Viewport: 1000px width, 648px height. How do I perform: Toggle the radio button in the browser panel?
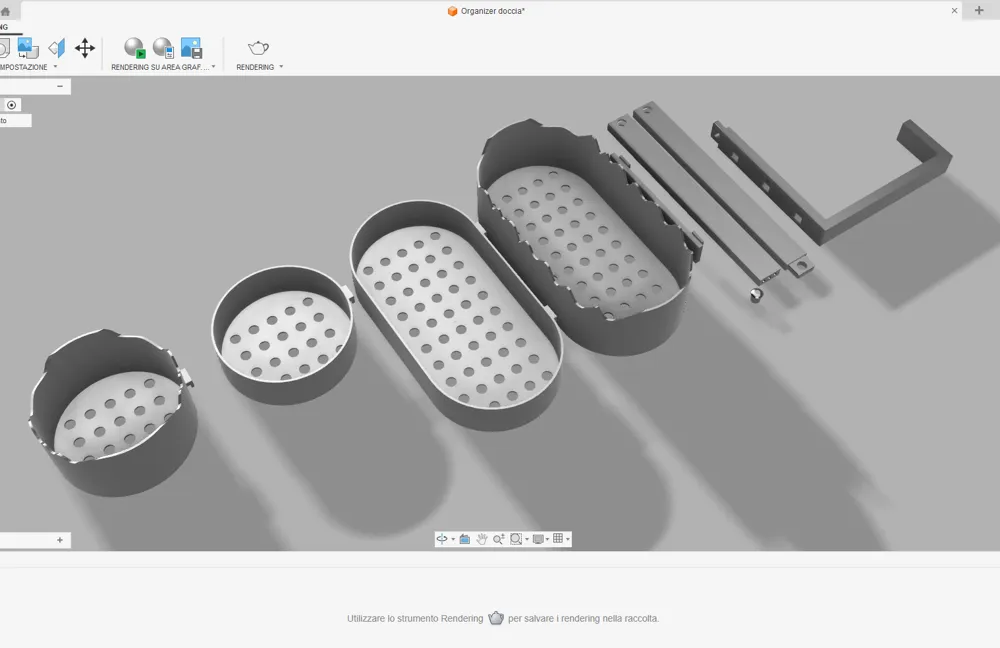click(11, 105)
